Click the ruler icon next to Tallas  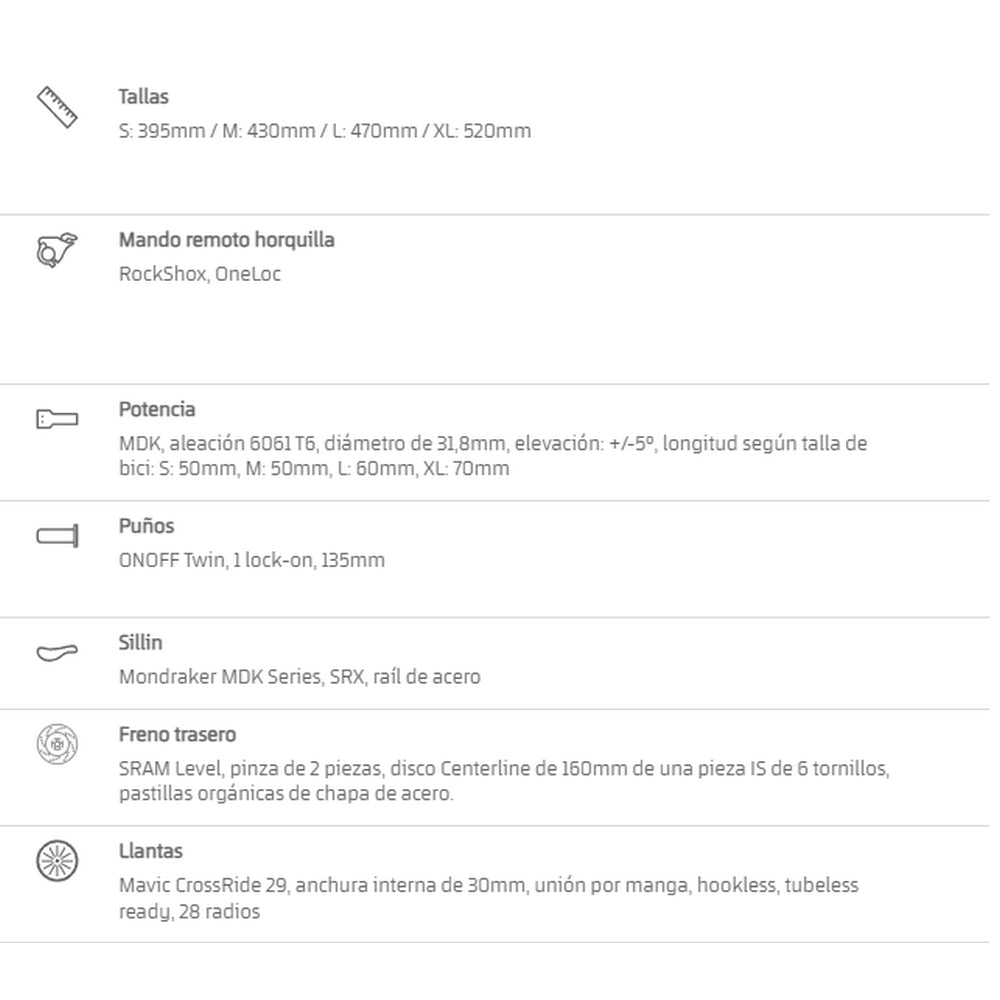pos(57,107)
